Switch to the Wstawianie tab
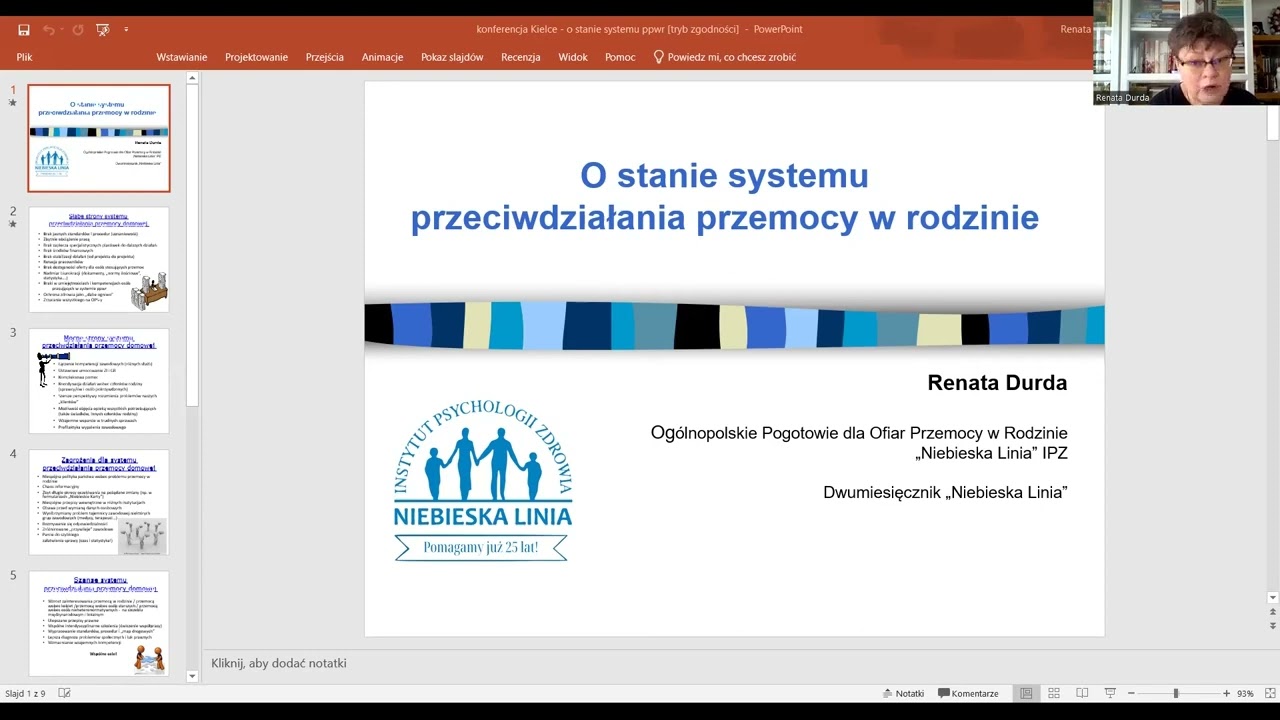The height and width of the screenshot is (720, 1280). pos(181,57)
